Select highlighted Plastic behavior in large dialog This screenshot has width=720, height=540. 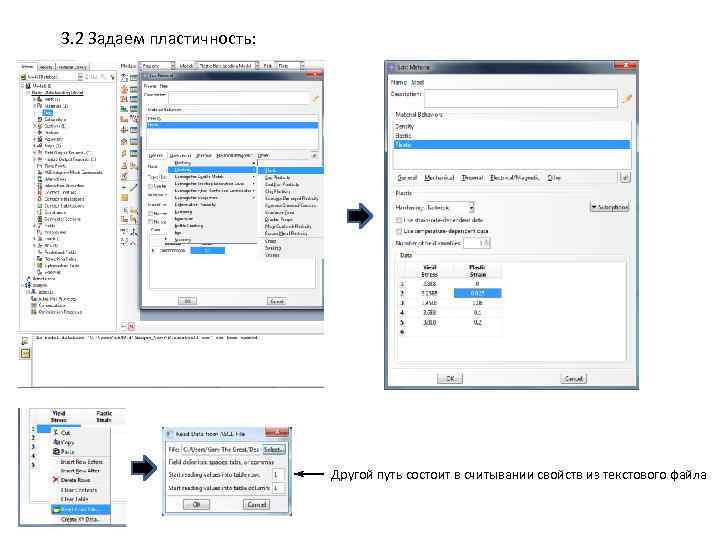512,145
